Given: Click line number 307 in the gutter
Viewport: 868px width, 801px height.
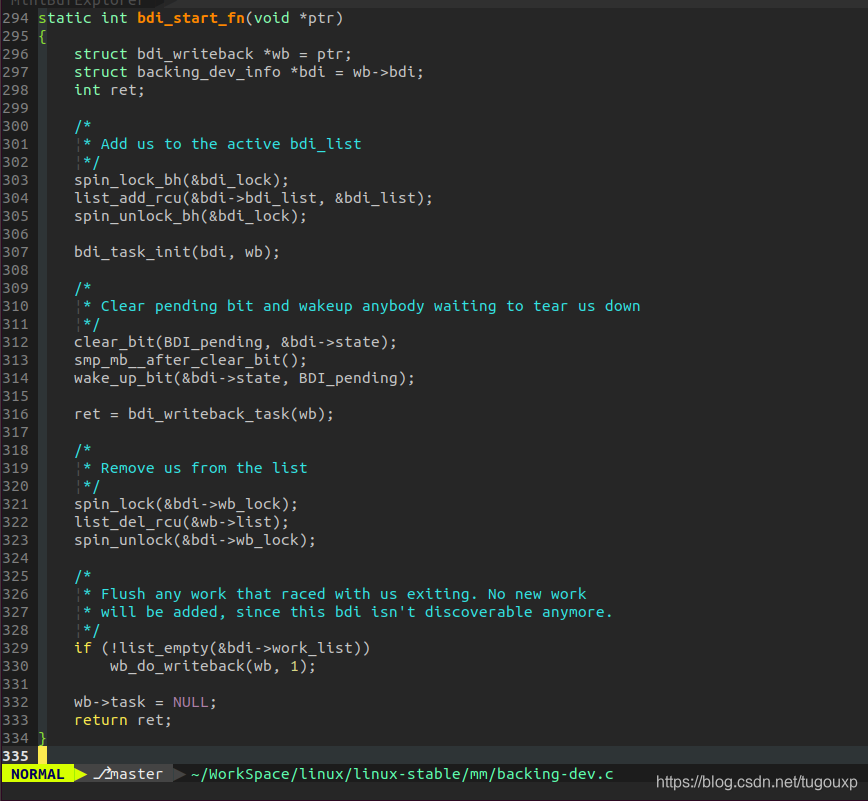Looking at the screenshot, I should click(16, 252).
